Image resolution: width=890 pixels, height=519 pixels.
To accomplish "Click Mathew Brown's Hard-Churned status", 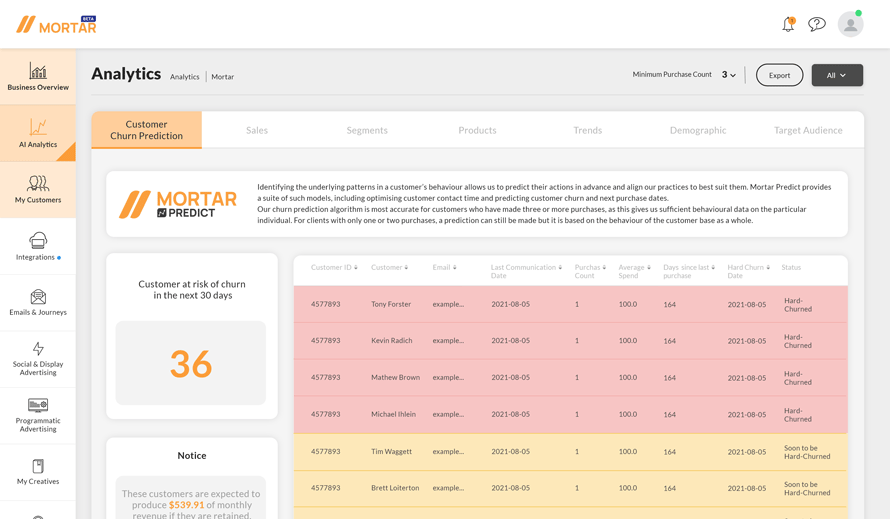I will click(x=798, y=378).
